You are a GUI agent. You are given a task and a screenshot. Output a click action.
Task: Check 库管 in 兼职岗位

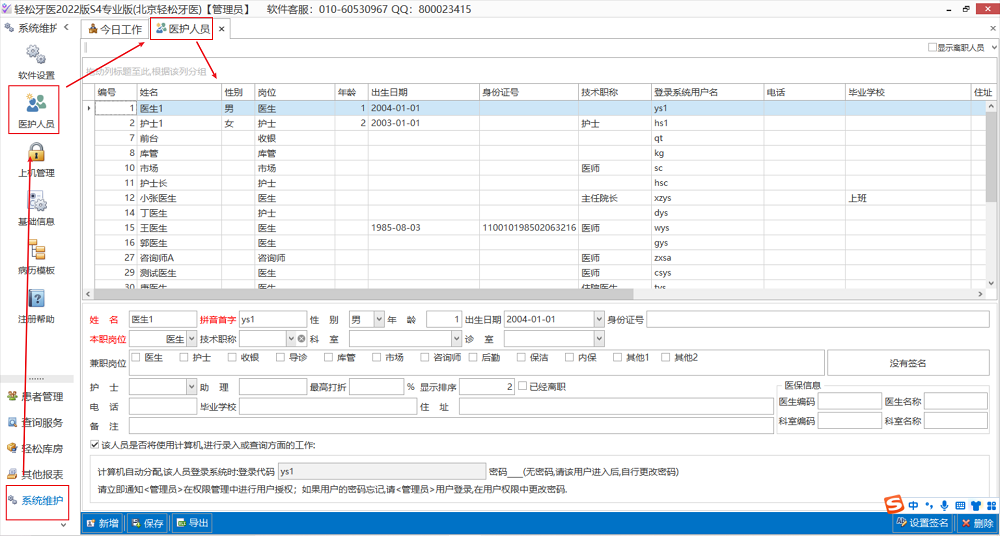[328, 357]
